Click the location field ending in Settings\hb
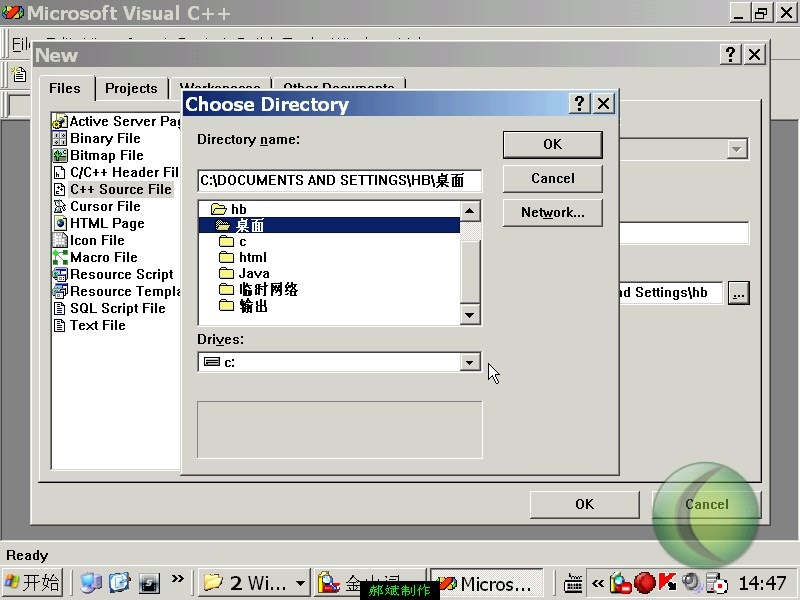The image size is (800, 600). pos(671,293)
